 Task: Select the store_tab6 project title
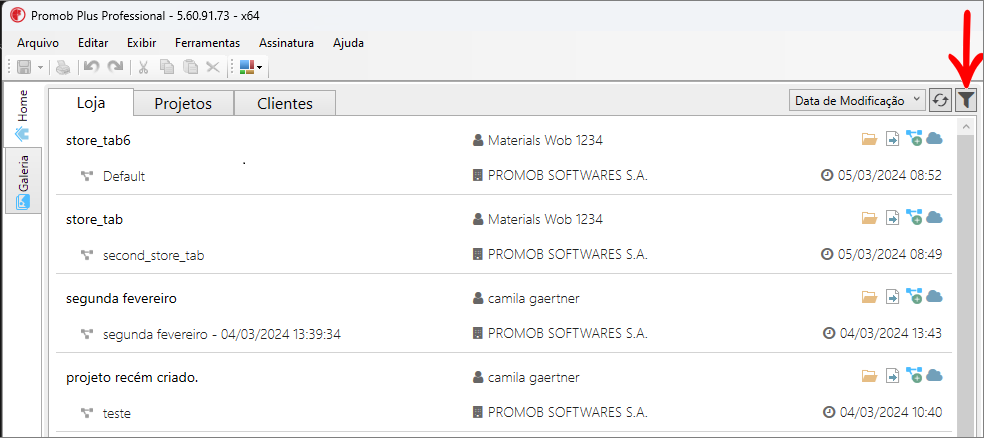pyautogui.click(x=98, y=141)
